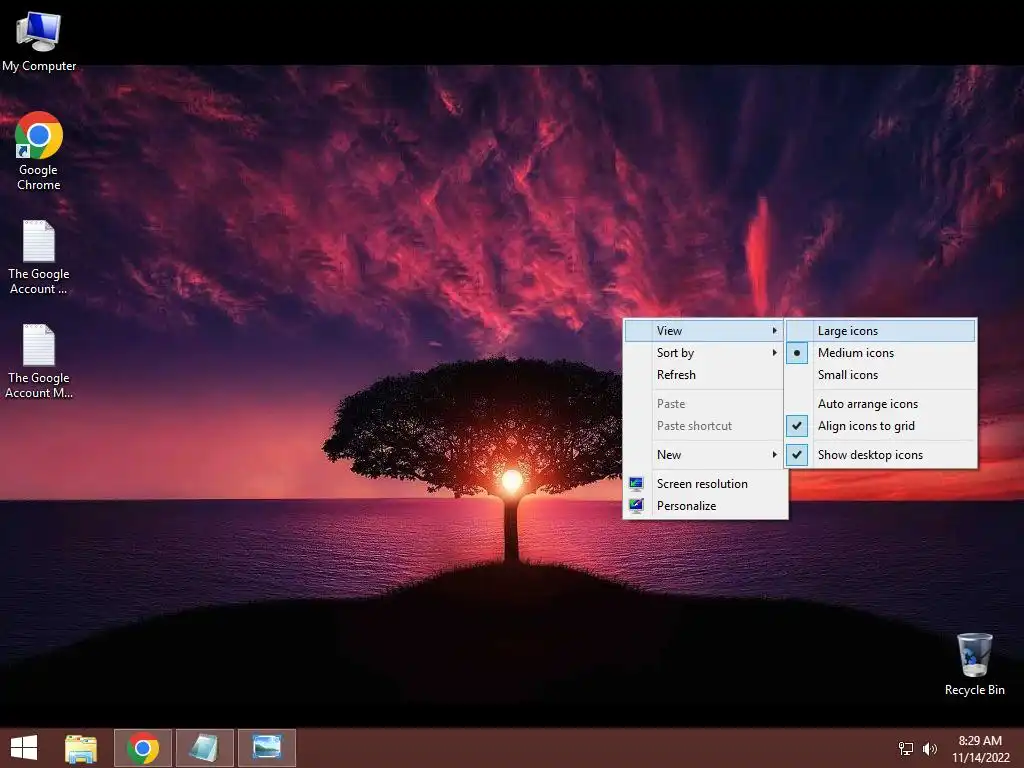The height and width of the screenshot is (768, 1024).
Task: Choose the Paste shortcut entry
Action: point(705,426)
